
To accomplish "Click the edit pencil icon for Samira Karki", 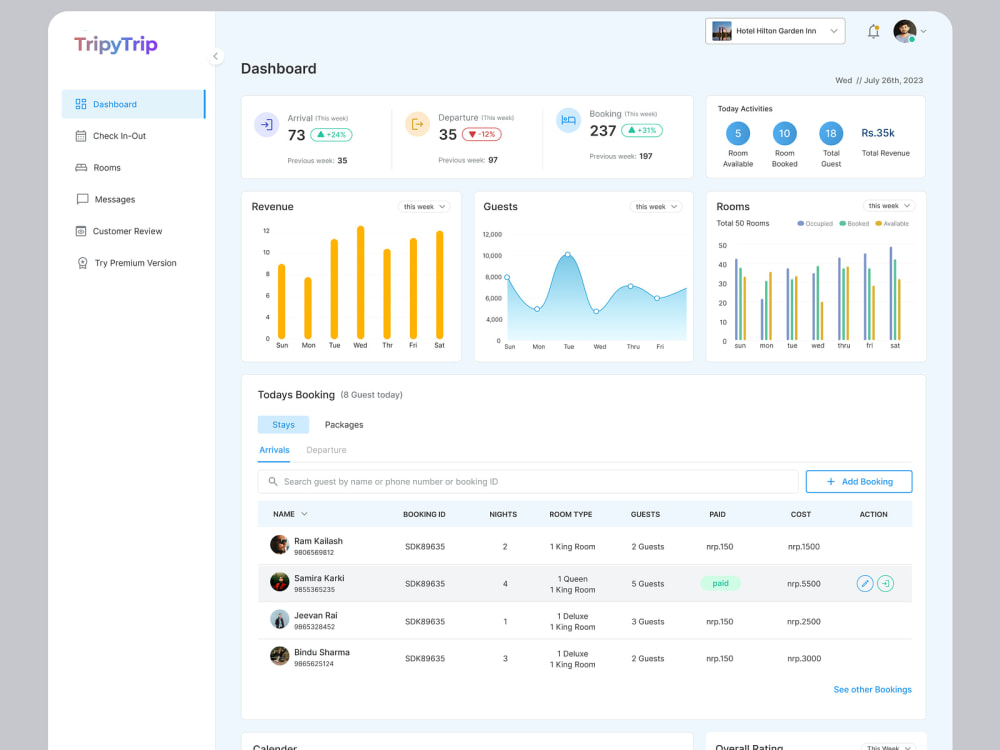I will (865, 584).
